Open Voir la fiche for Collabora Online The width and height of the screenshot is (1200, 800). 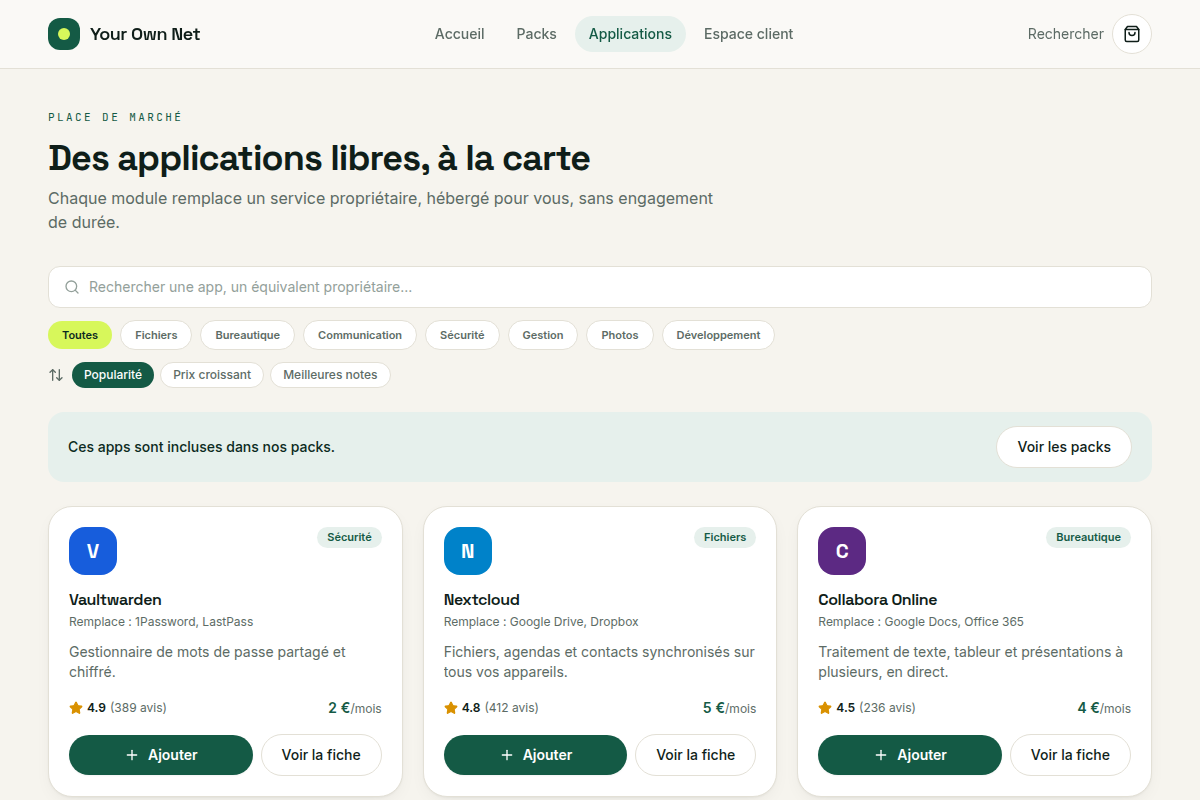1070,755
